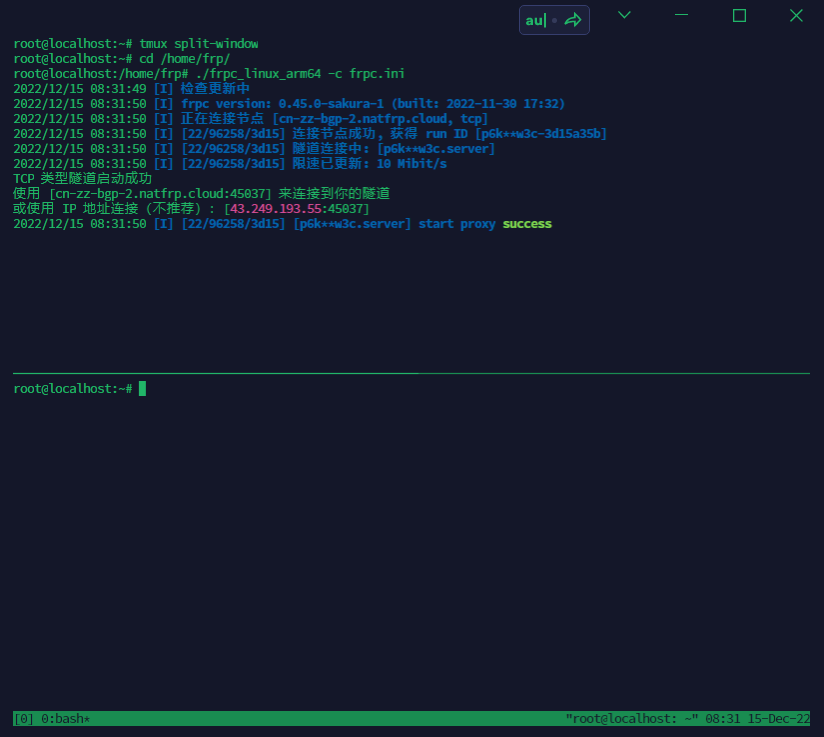This screenshot has height=737, width=824.
Task: Click the cursor block in the lower tmux pane
Action: (x=142, y=388)
